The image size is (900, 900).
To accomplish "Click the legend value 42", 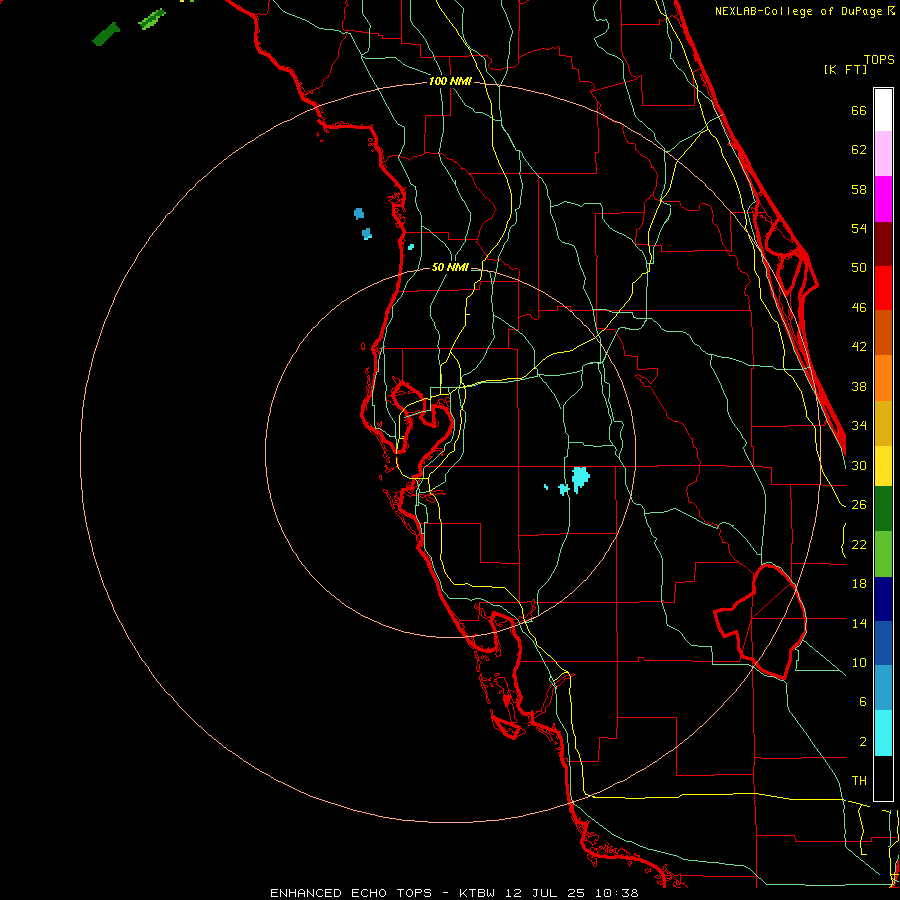I will click(859, 347).
